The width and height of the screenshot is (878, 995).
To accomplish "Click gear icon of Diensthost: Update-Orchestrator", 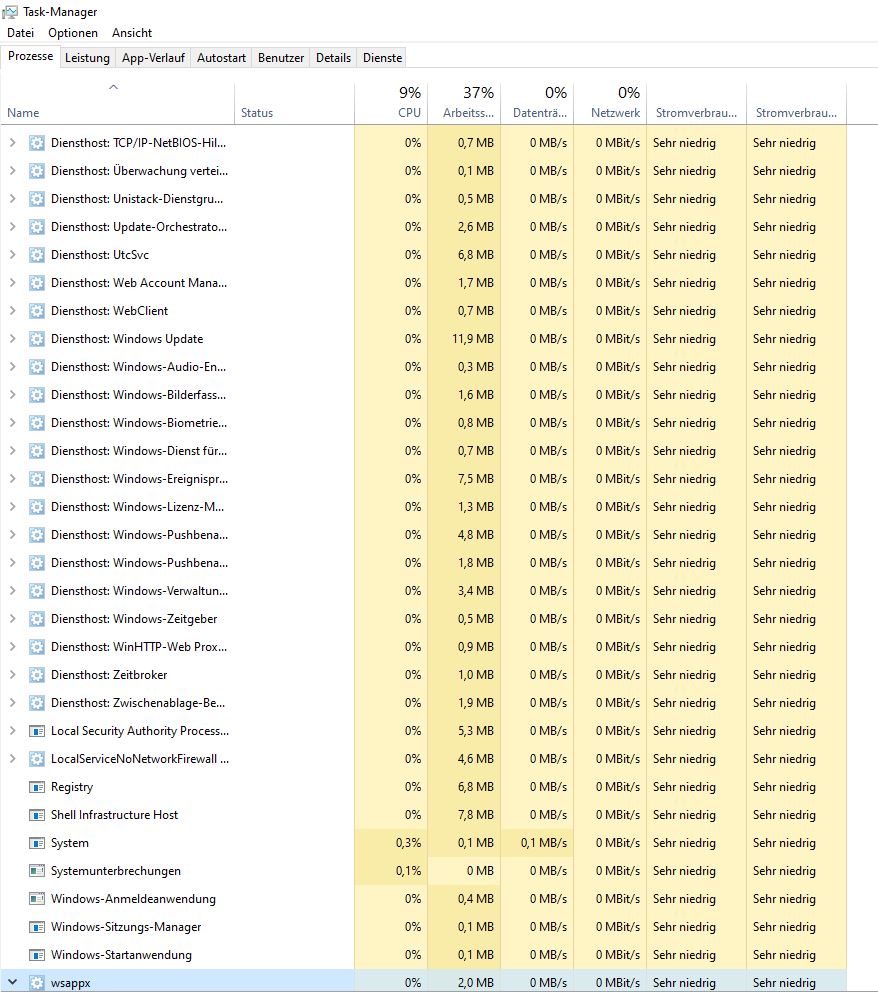I will [x=37, y=227].
